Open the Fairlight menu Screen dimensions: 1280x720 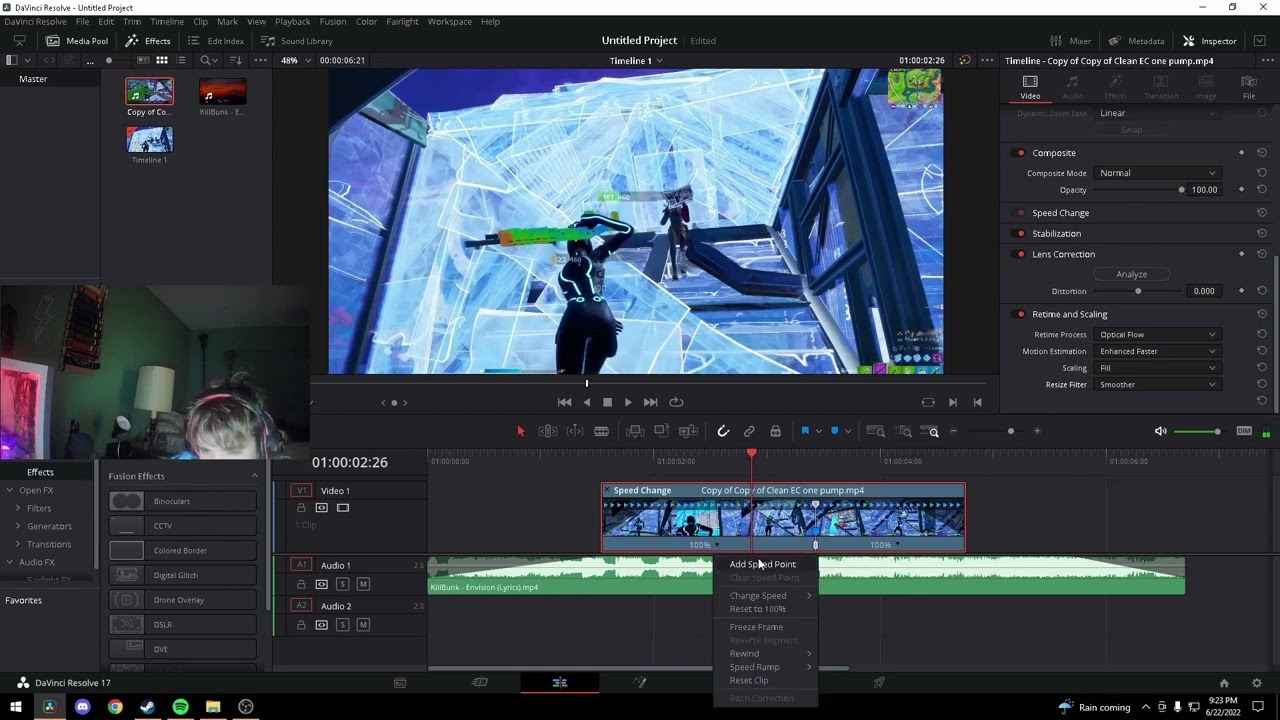400,21
